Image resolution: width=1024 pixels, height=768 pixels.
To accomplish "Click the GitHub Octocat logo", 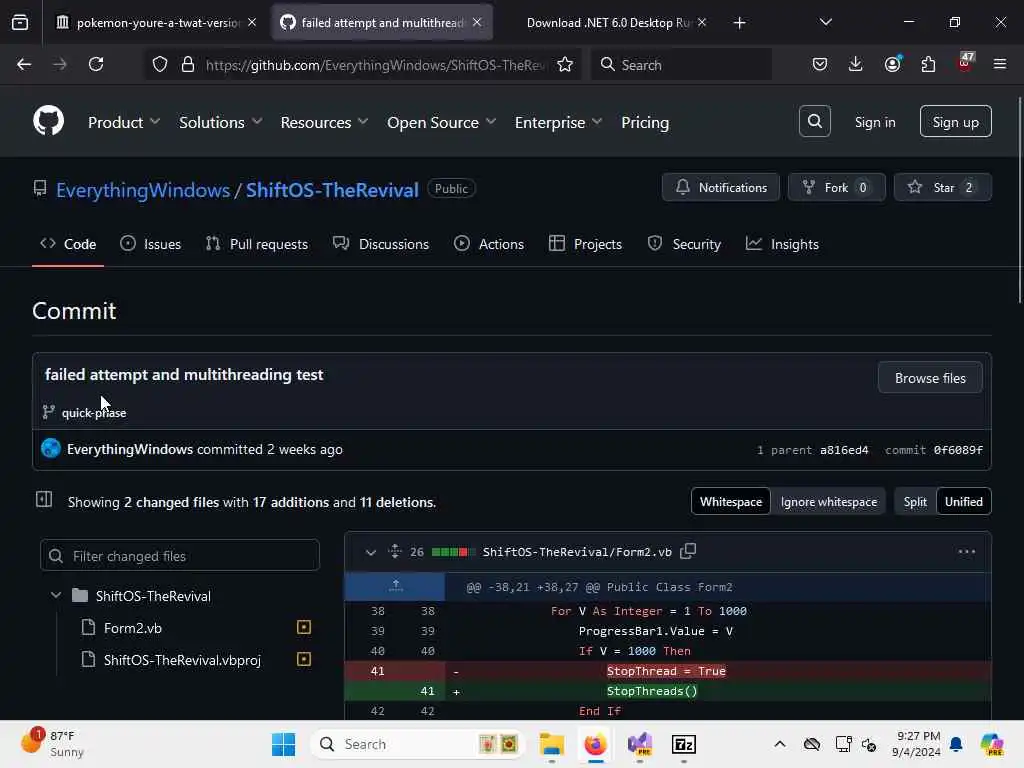I will pyautogui.click(x=48, y=121).
